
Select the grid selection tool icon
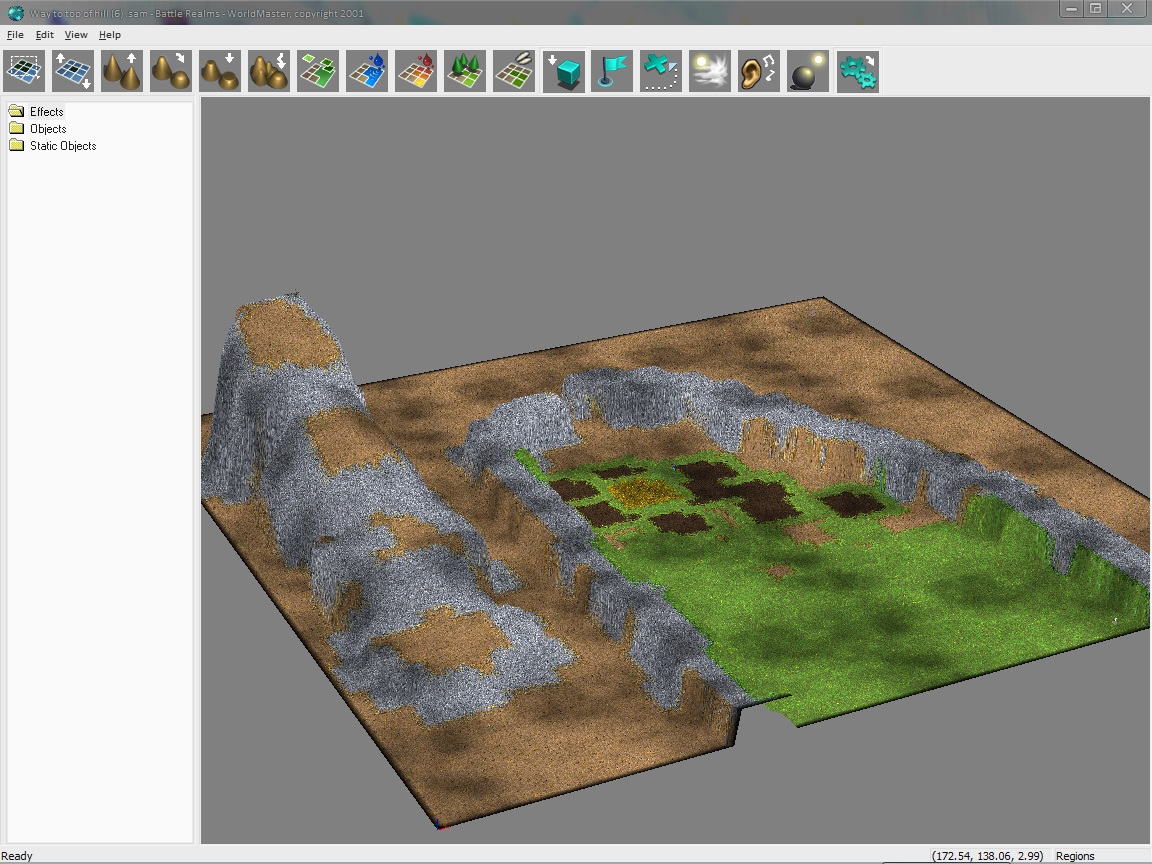[x=24, y=71]
